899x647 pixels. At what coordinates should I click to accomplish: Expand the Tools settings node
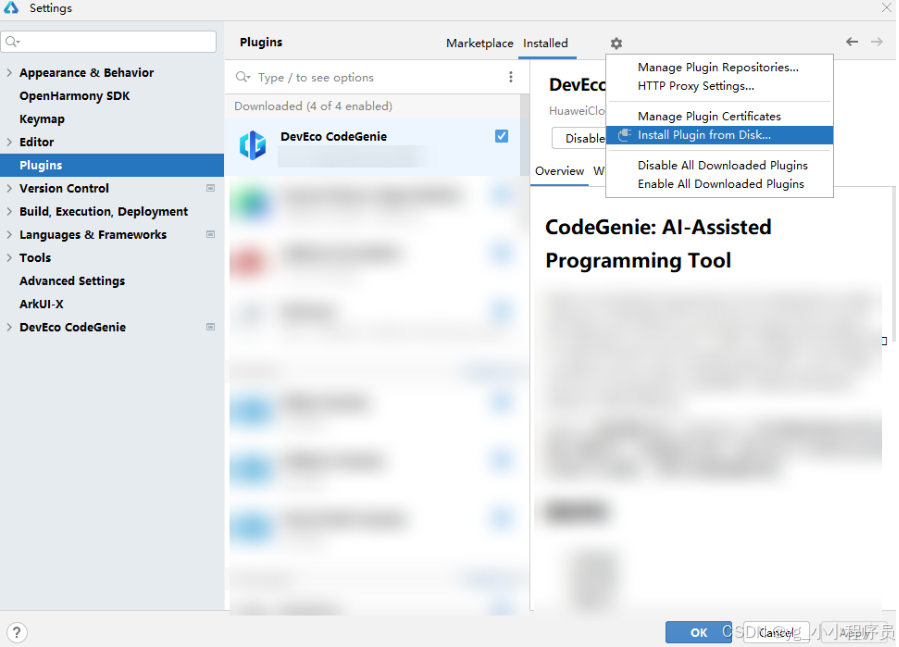pos(9,258)
